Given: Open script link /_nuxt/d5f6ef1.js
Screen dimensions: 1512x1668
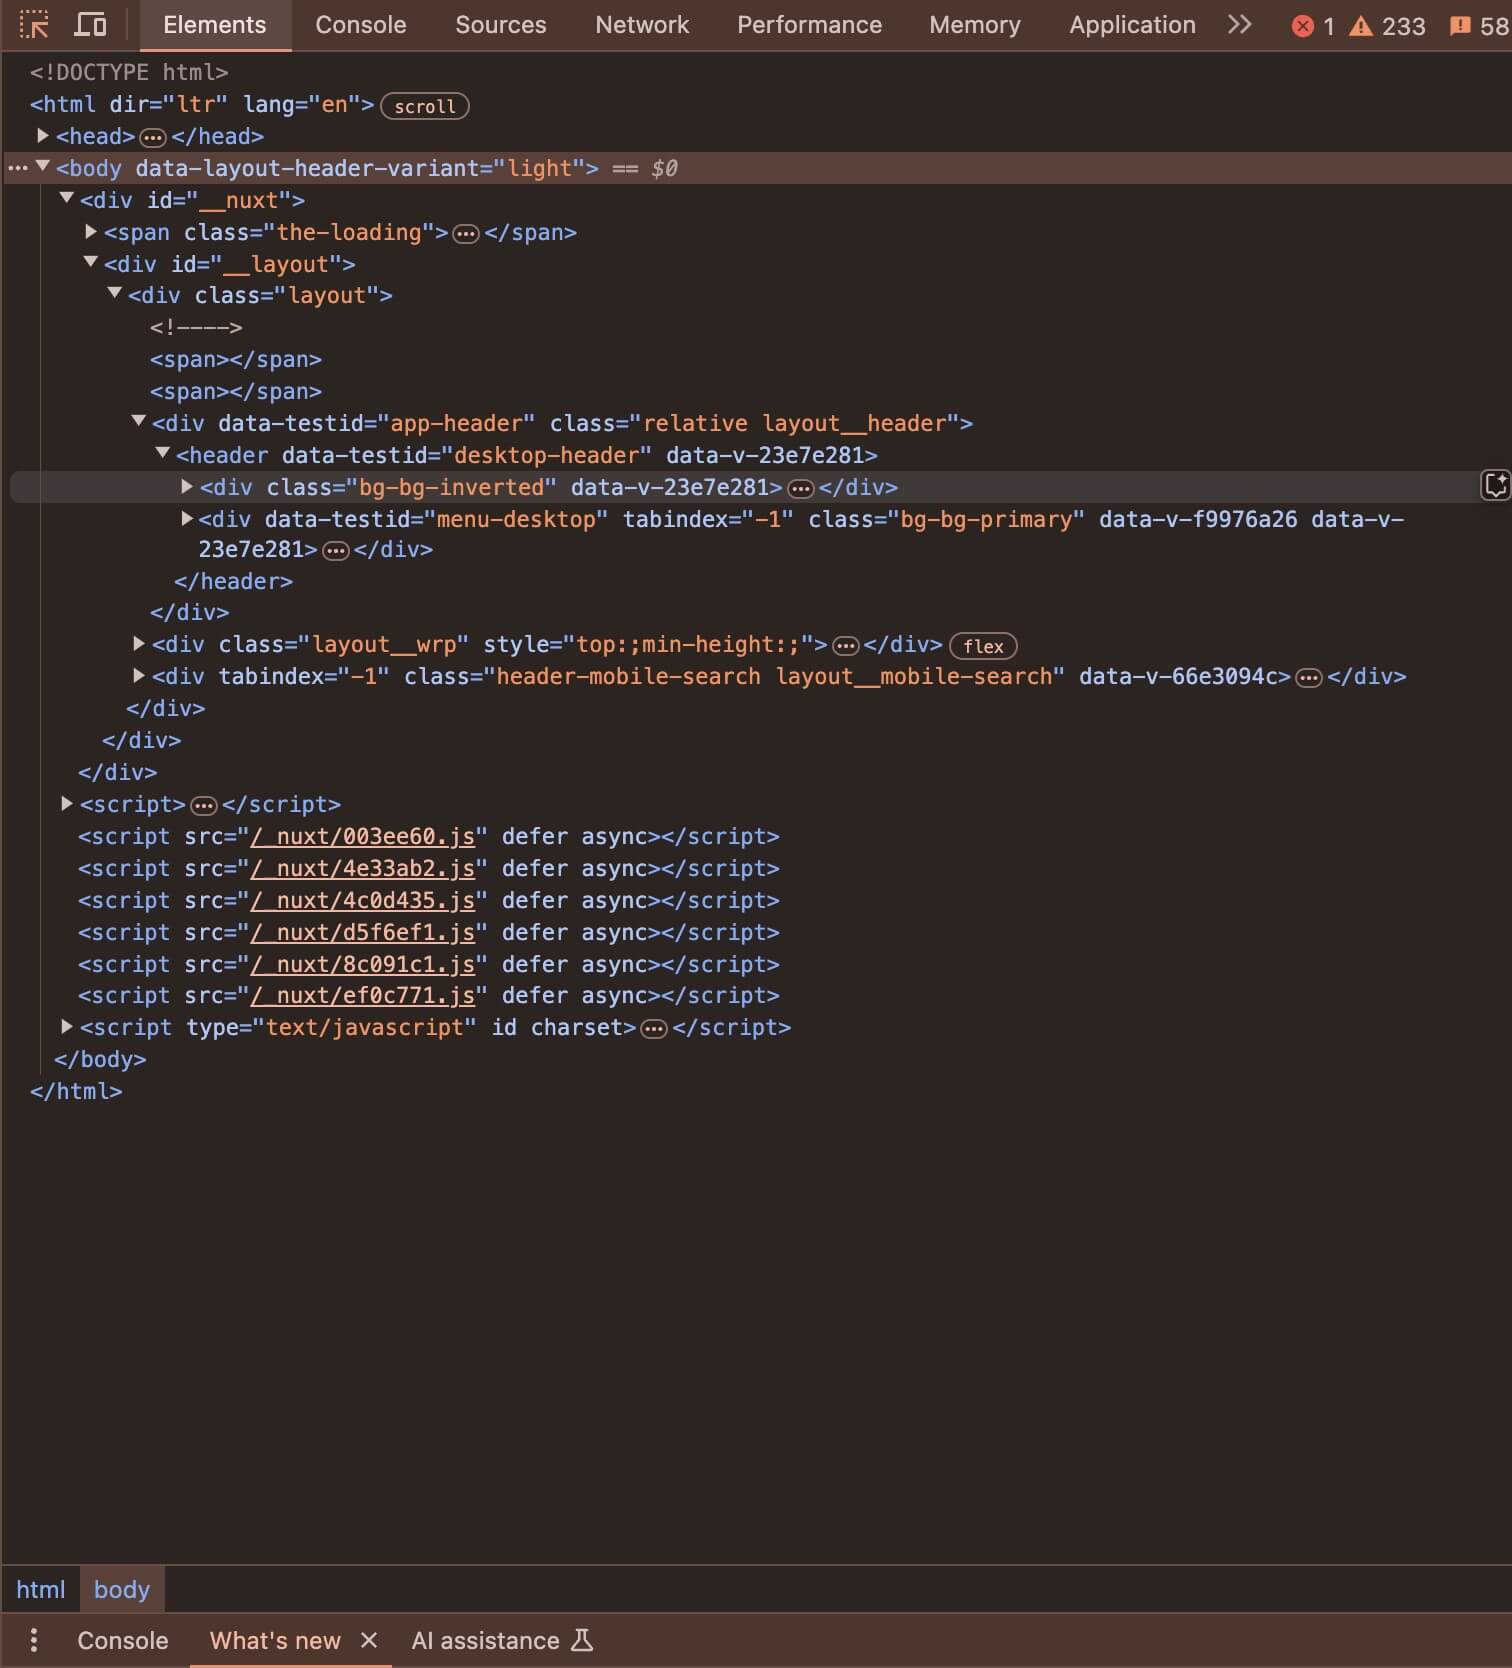Looking at the screenshot, I should pyautogui.click(x=362, y=932).
